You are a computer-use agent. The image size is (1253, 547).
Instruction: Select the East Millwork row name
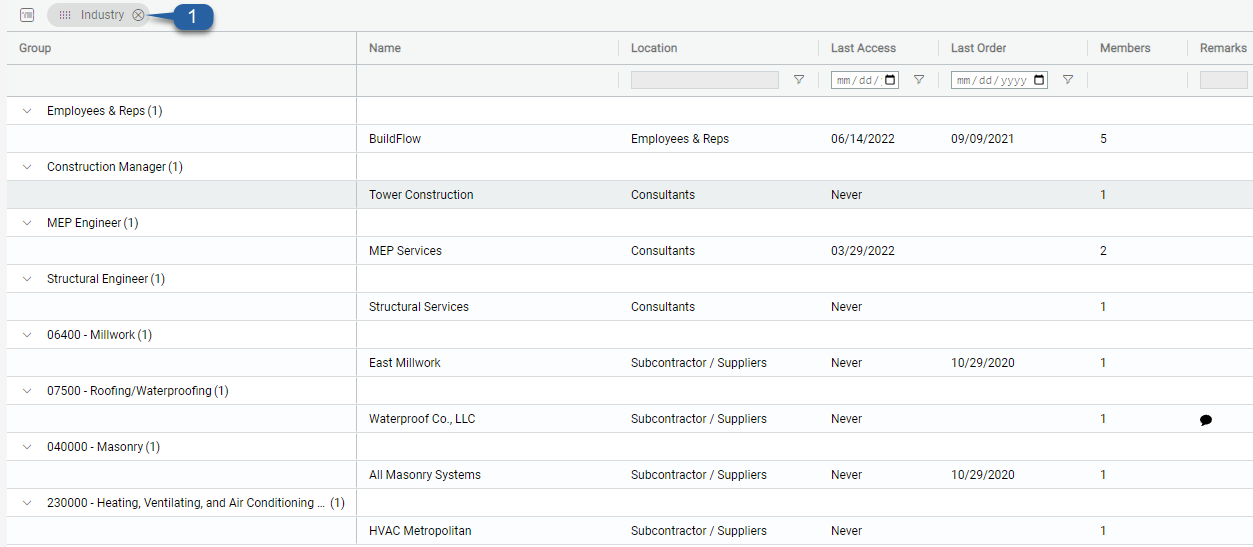click(405, 363)
